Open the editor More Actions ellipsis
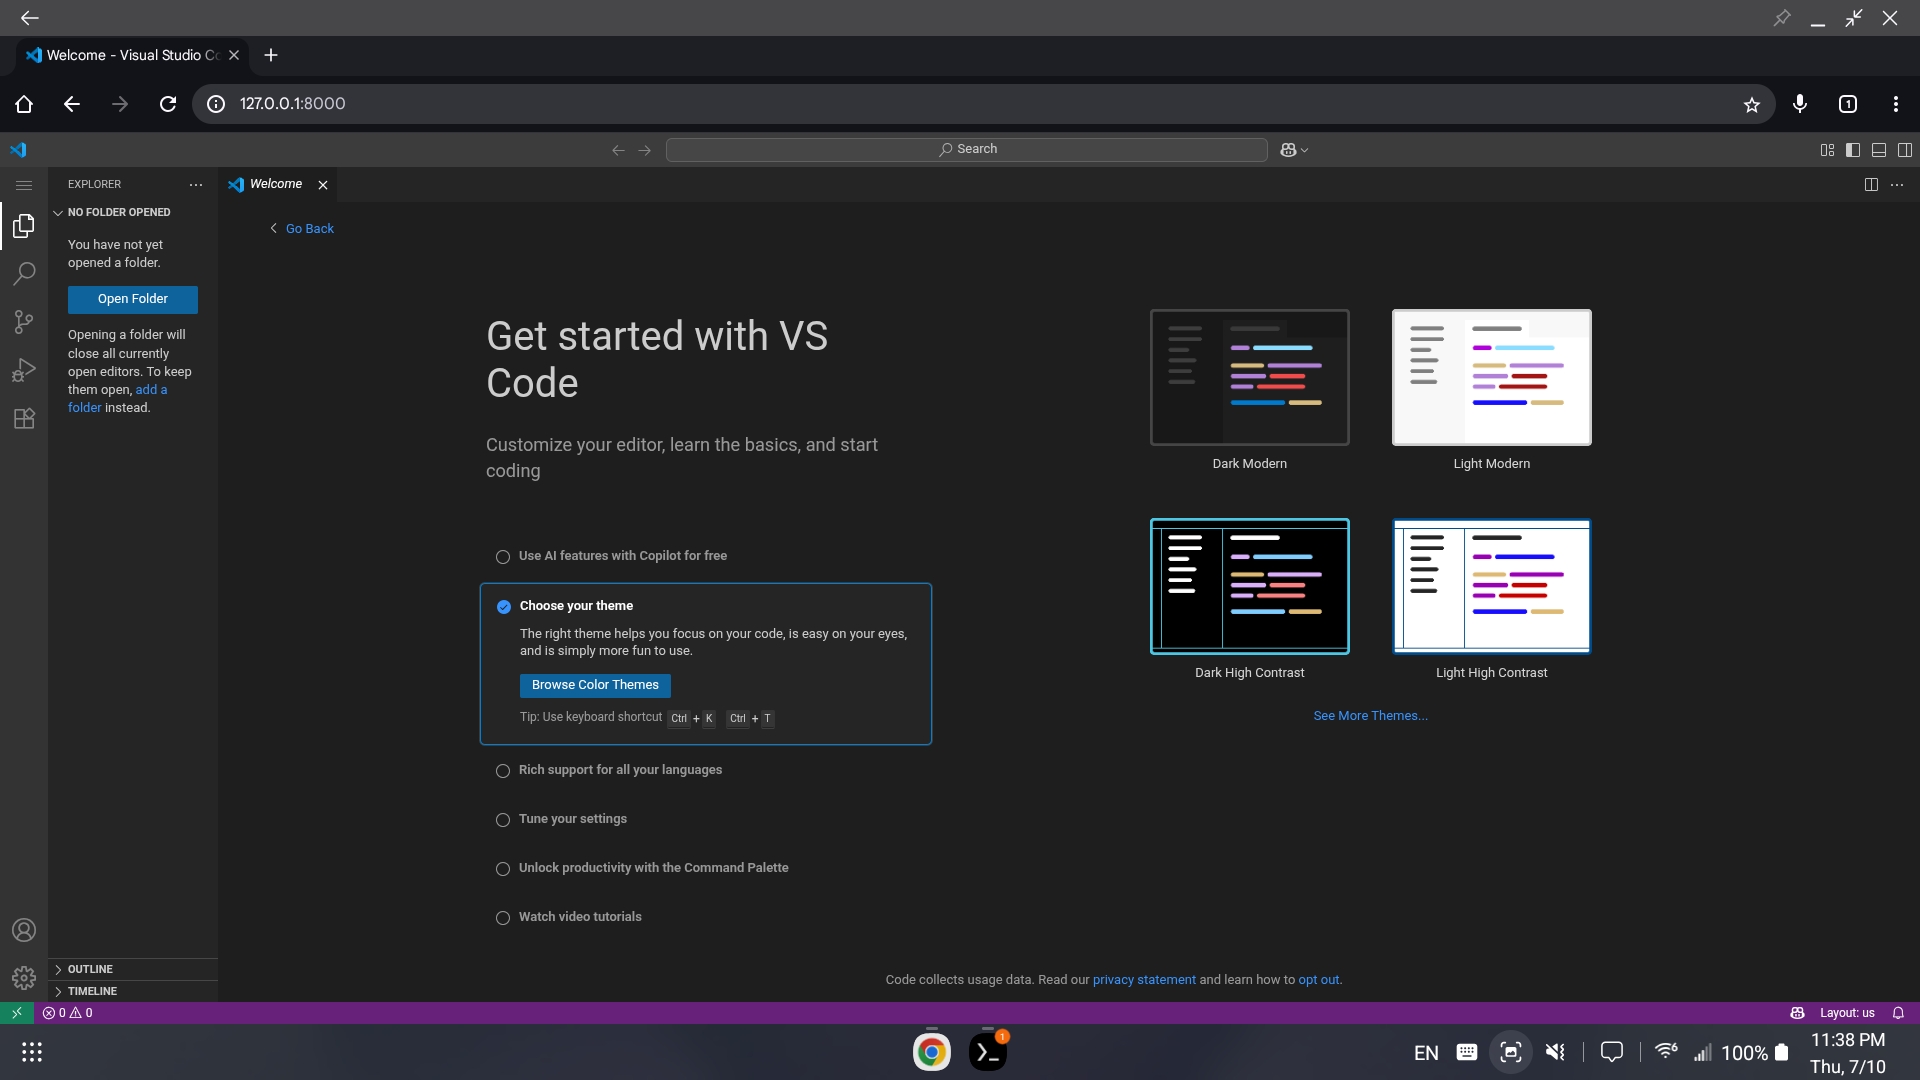Image resolution: width=1920 pixels, height=1080 pixels. pos(1897,185)
